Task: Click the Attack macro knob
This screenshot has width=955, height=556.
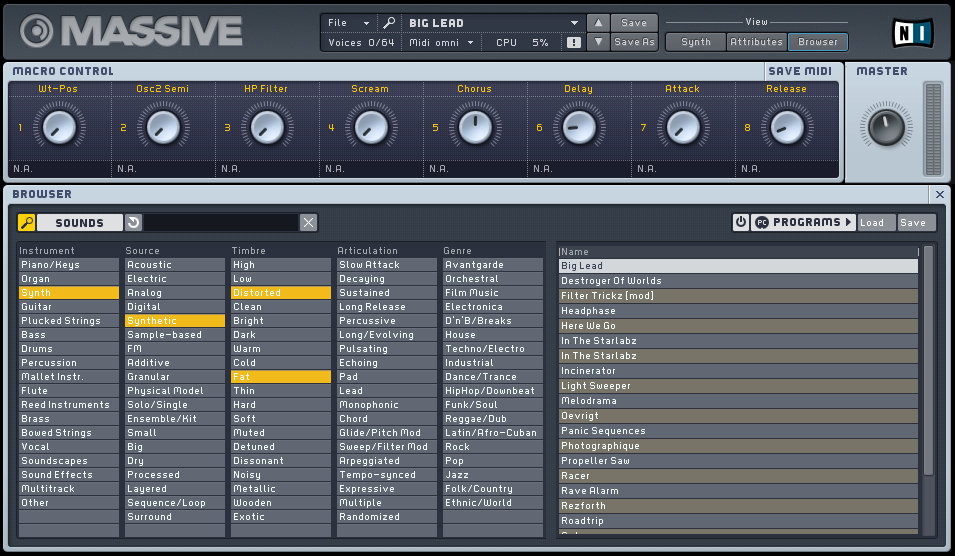Action: click(683, 127)
